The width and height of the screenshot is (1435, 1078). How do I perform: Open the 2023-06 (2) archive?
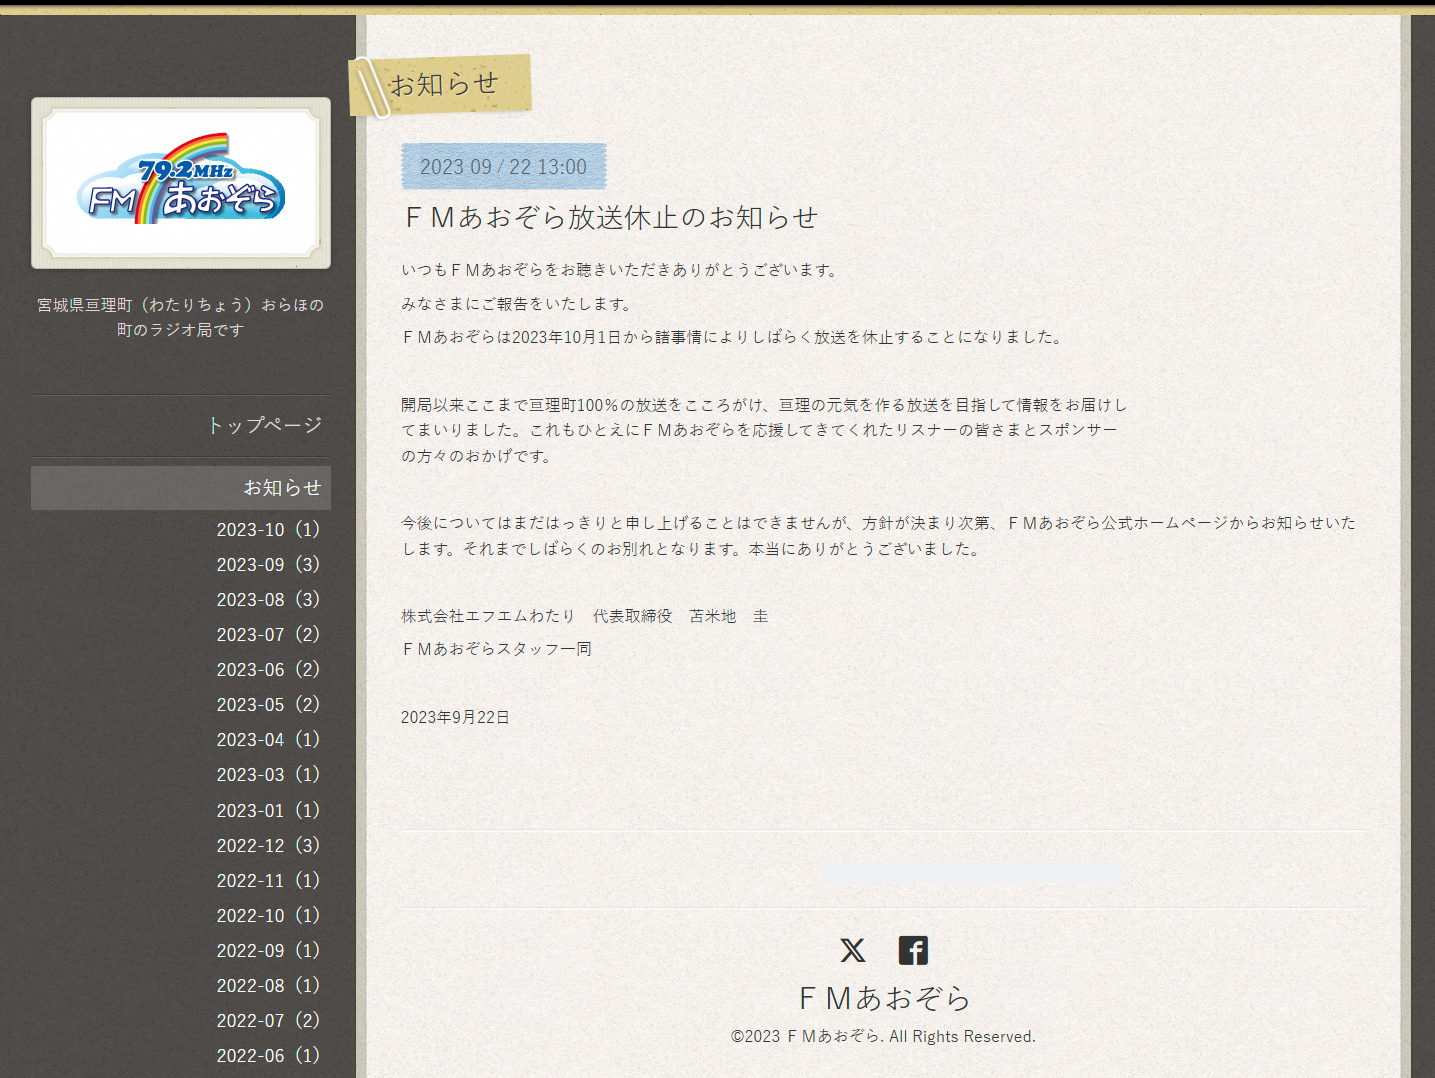tap(267, 670)
